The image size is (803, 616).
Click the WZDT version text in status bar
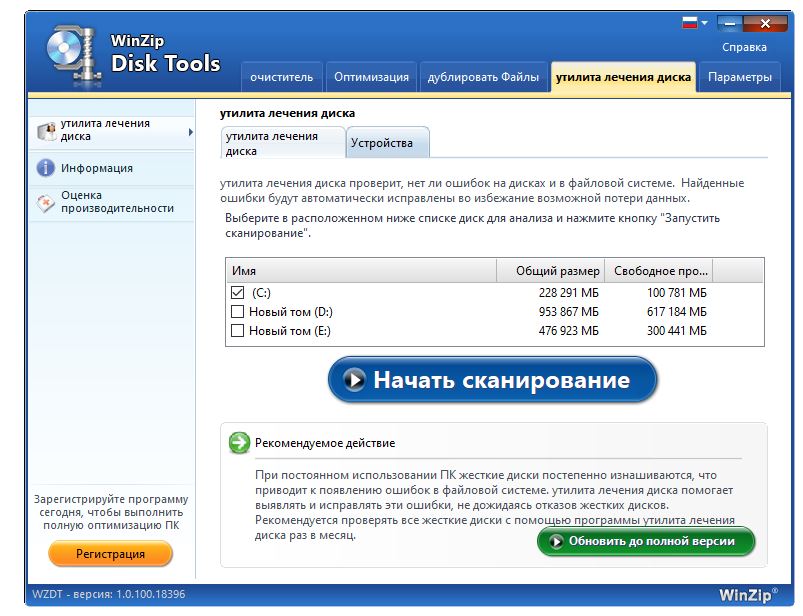[x=109, y=594]
